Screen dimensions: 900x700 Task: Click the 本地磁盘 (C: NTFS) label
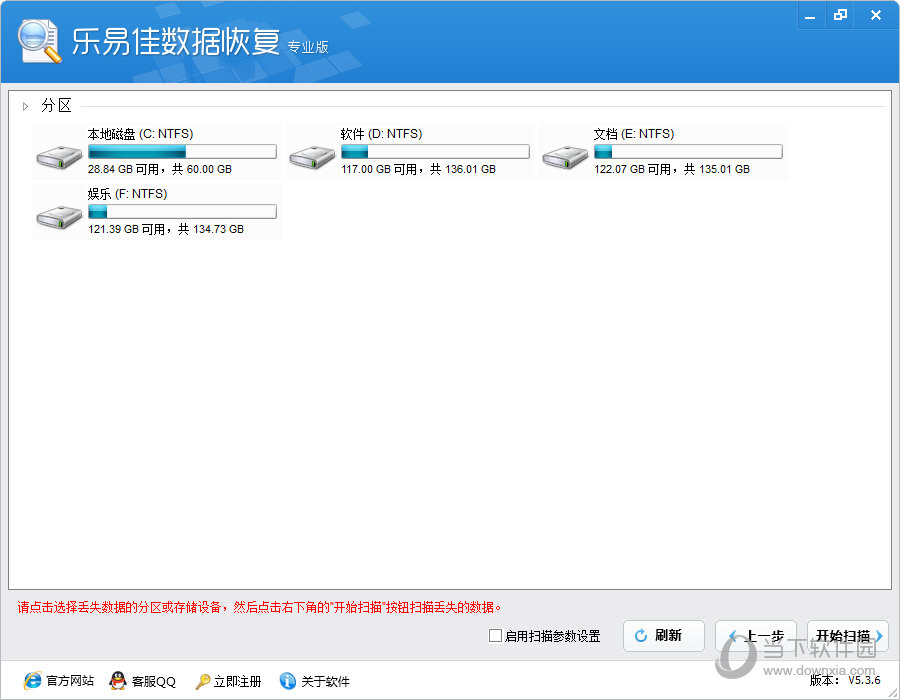[140, 134]
